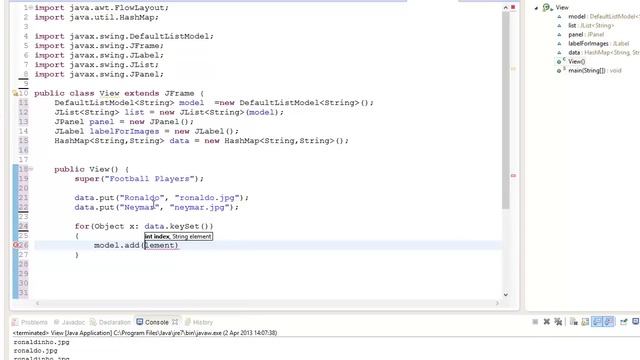Close the Console tab with its X
640x360 pixels.
point(175,322)
